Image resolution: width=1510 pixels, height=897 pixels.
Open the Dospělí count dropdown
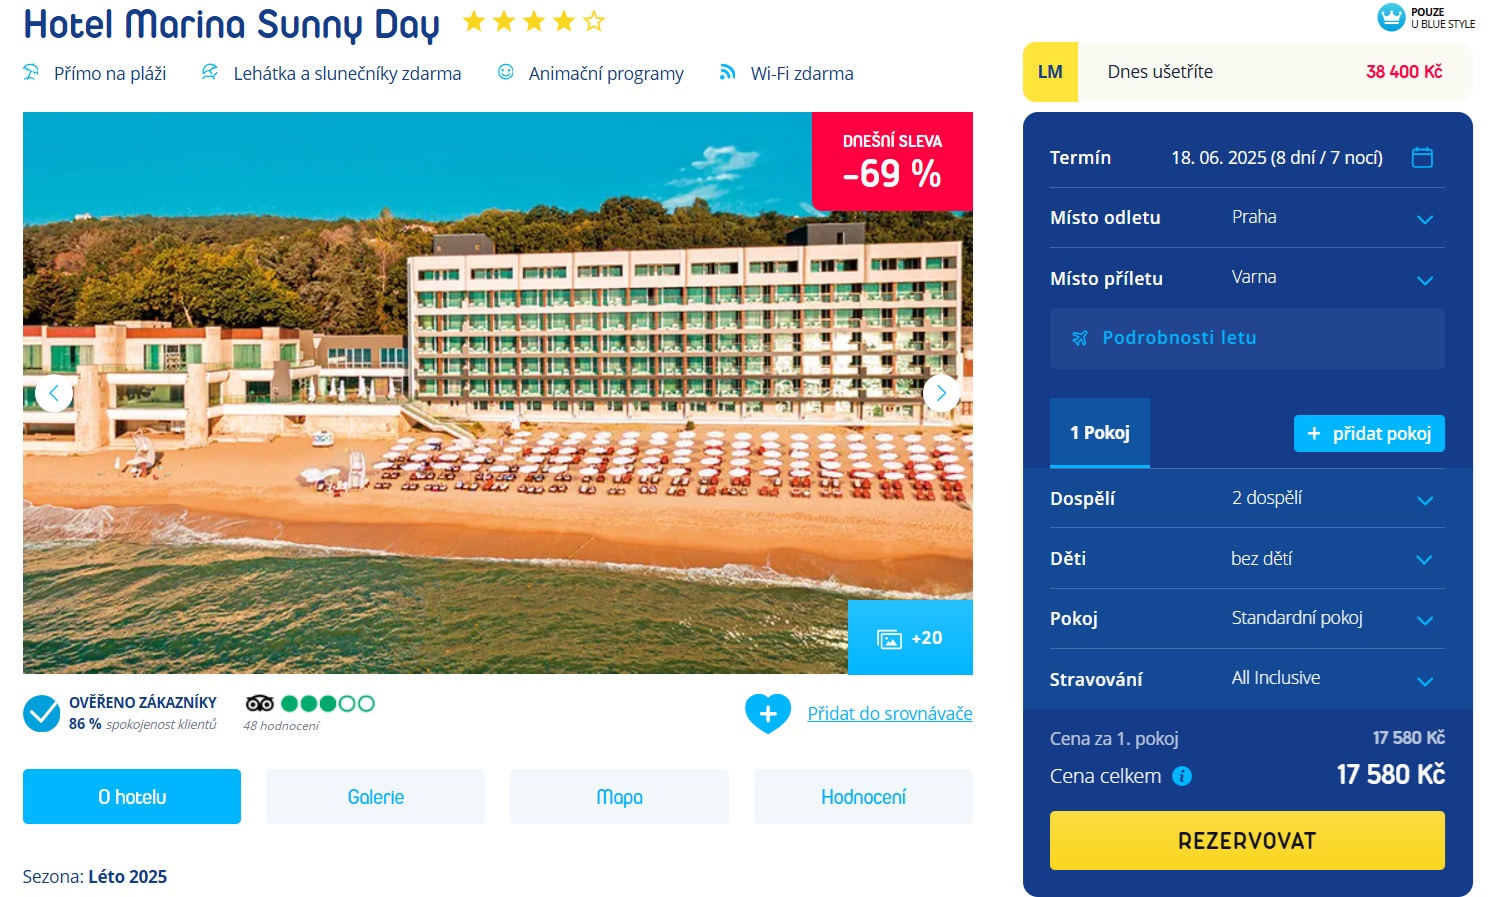(1425, 500)
